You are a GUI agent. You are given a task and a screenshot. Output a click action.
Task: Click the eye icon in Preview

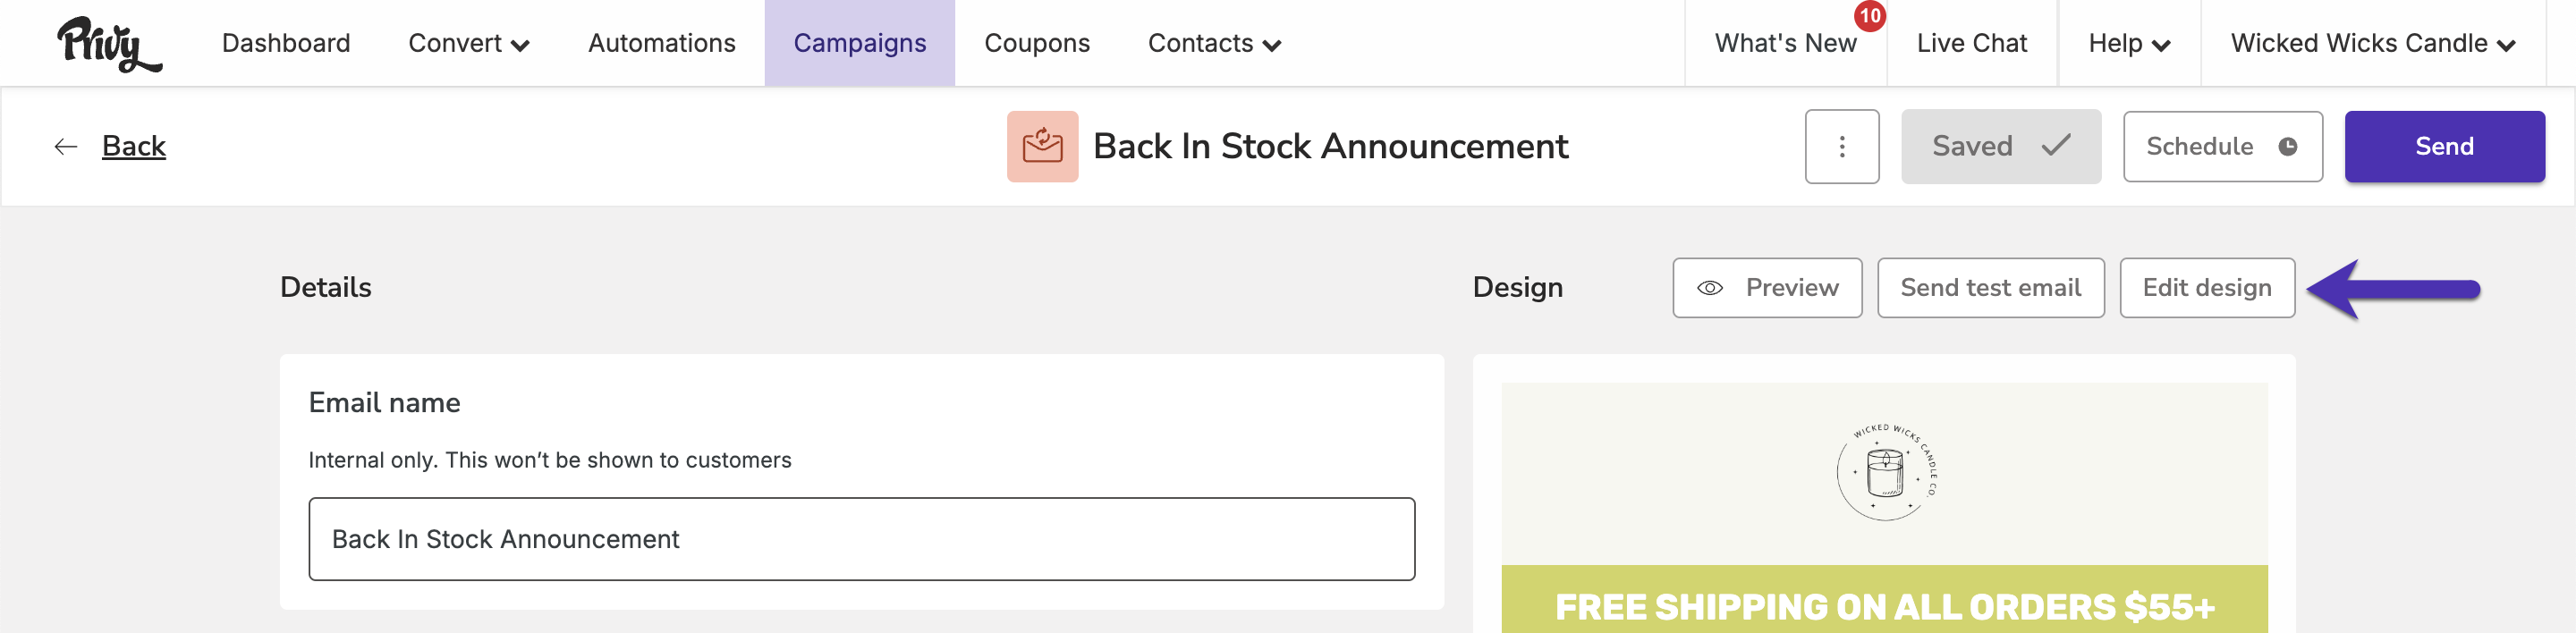click(1710, 288)
